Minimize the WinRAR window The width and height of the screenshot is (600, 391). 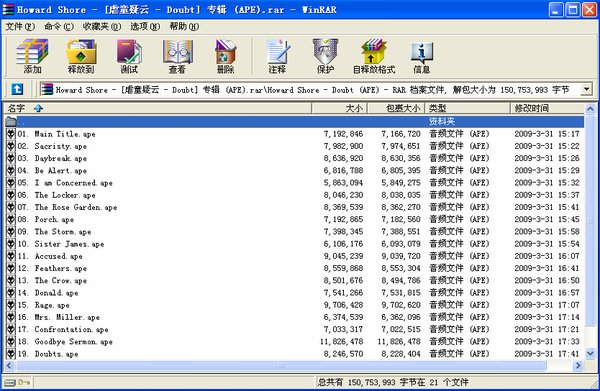click(556, 10)
